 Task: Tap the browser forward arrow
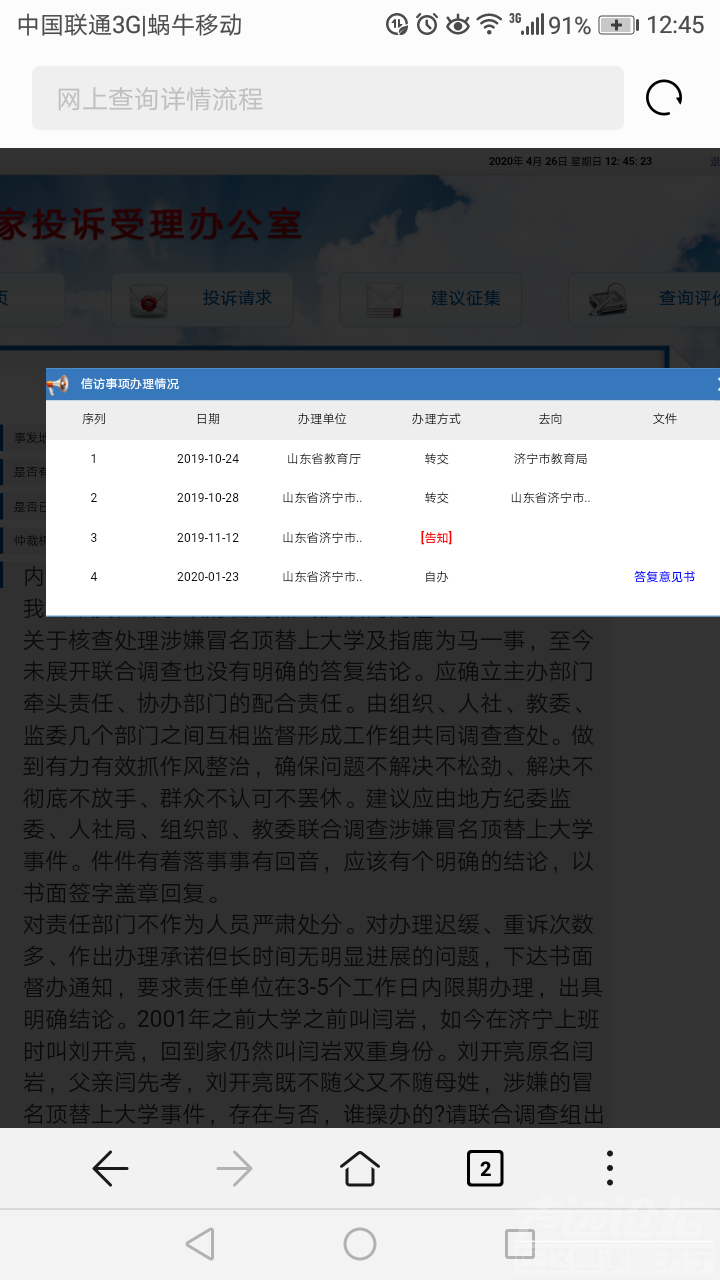(235, 1168)
